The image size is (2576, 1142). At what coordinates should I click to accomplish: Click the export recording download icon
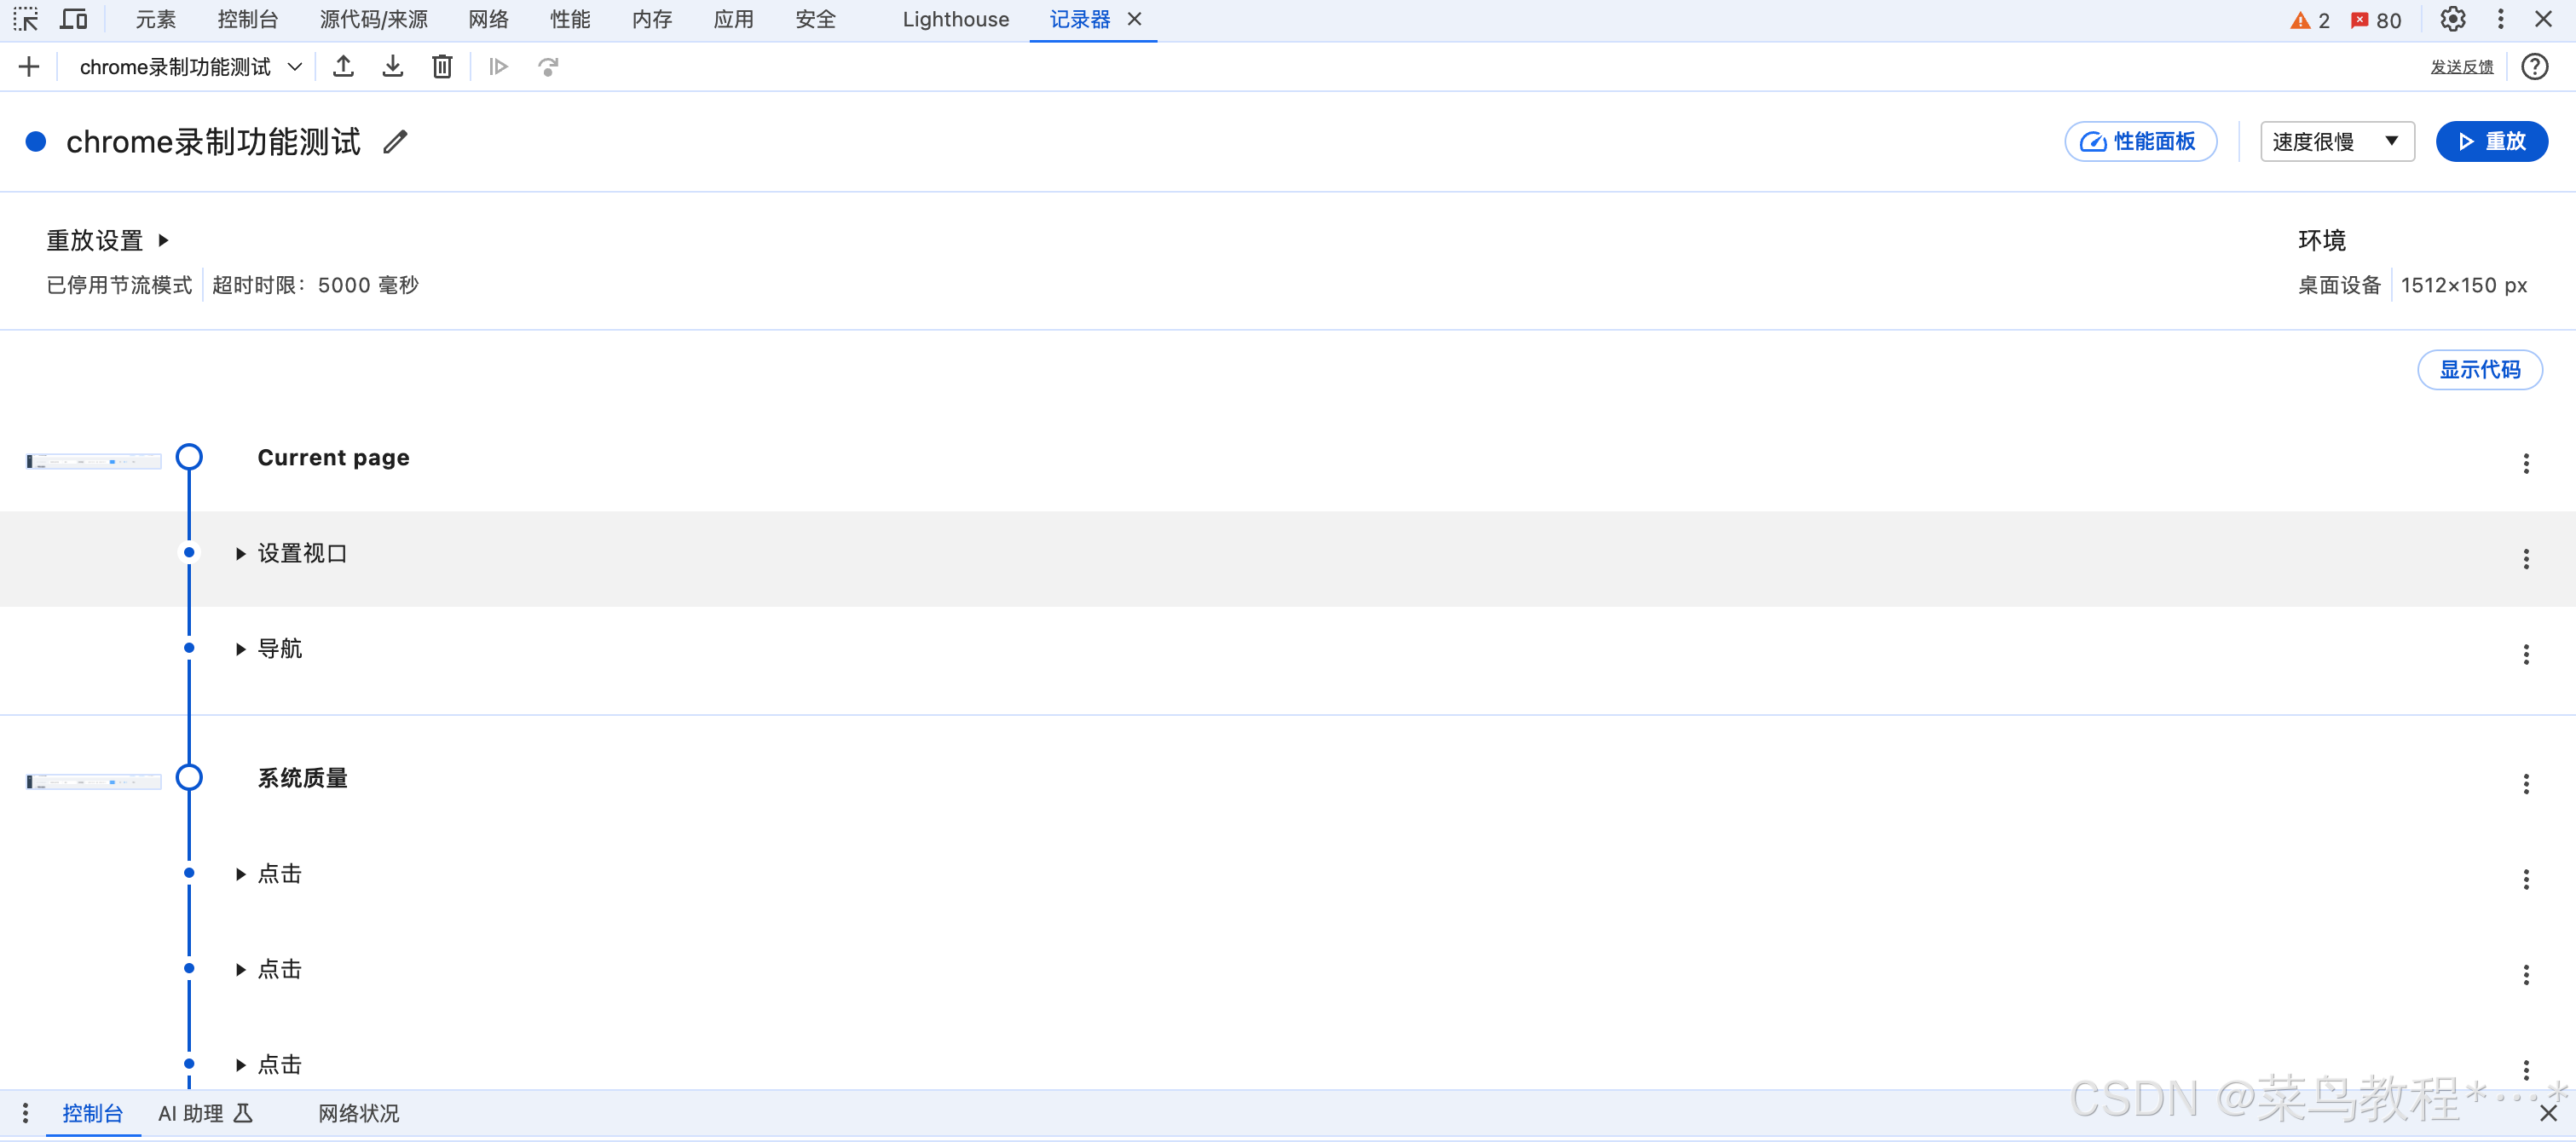[x=393, y=67]
